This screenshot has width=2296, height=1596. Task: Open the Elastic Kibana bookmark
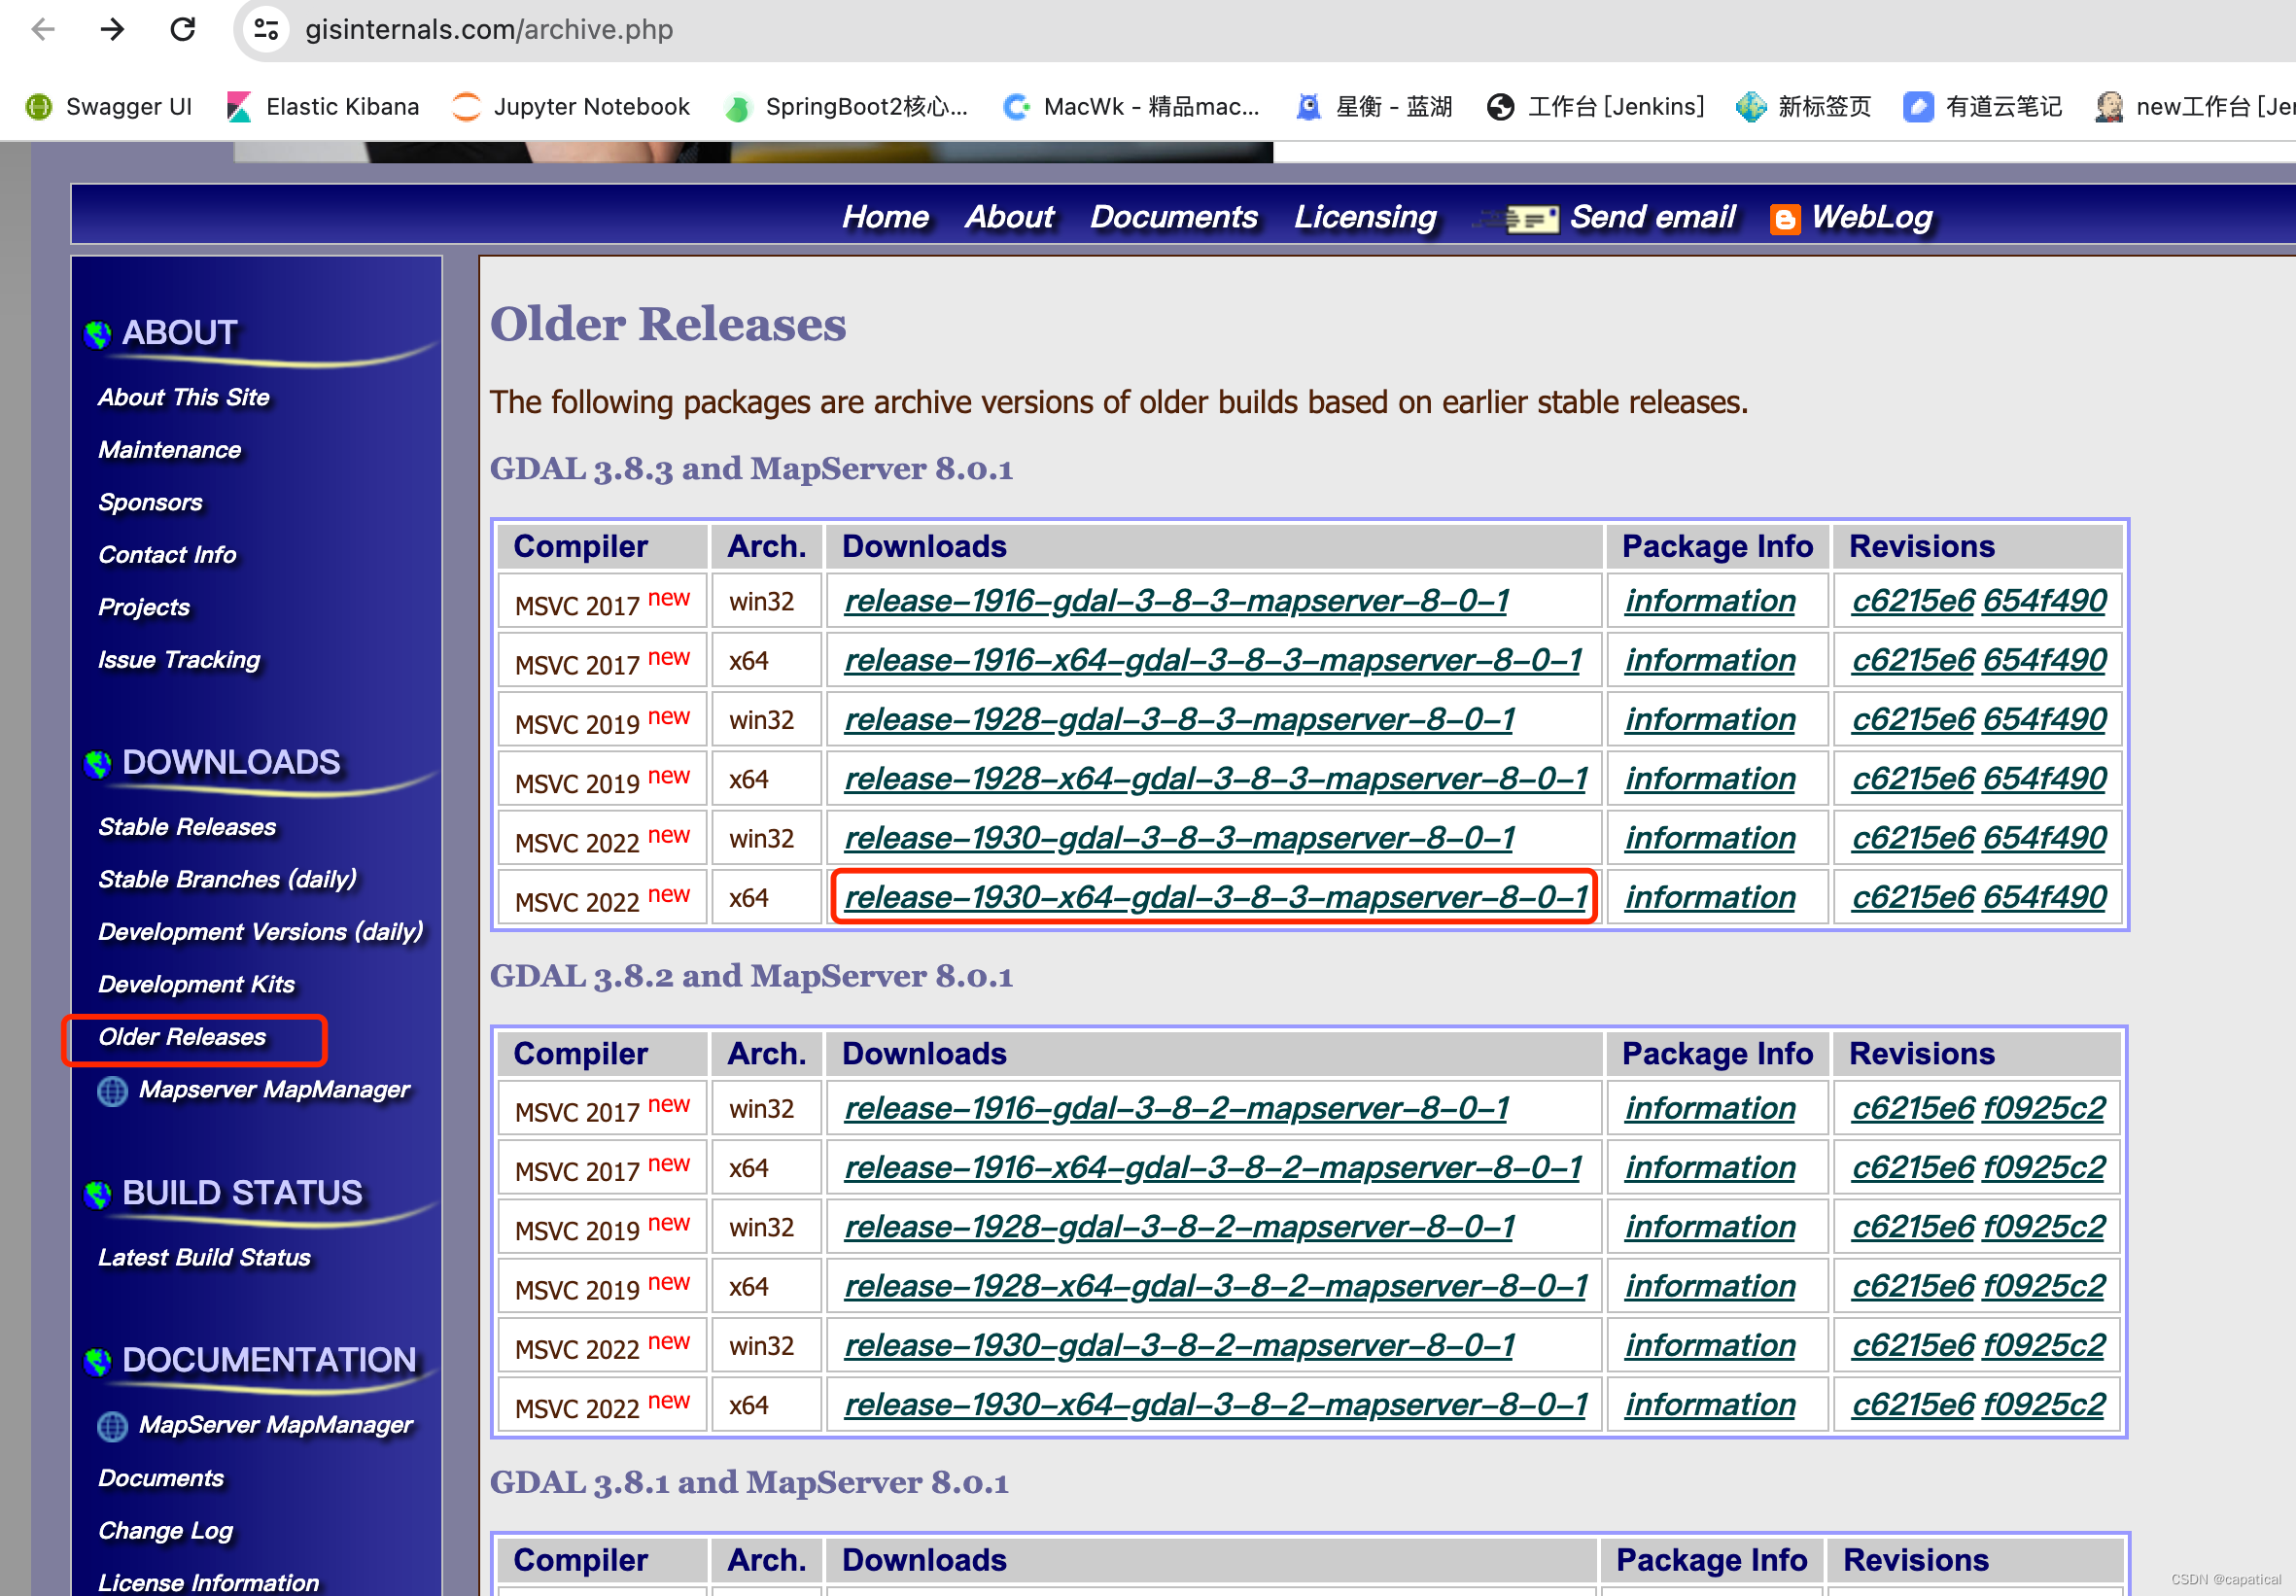click(323, 106)
